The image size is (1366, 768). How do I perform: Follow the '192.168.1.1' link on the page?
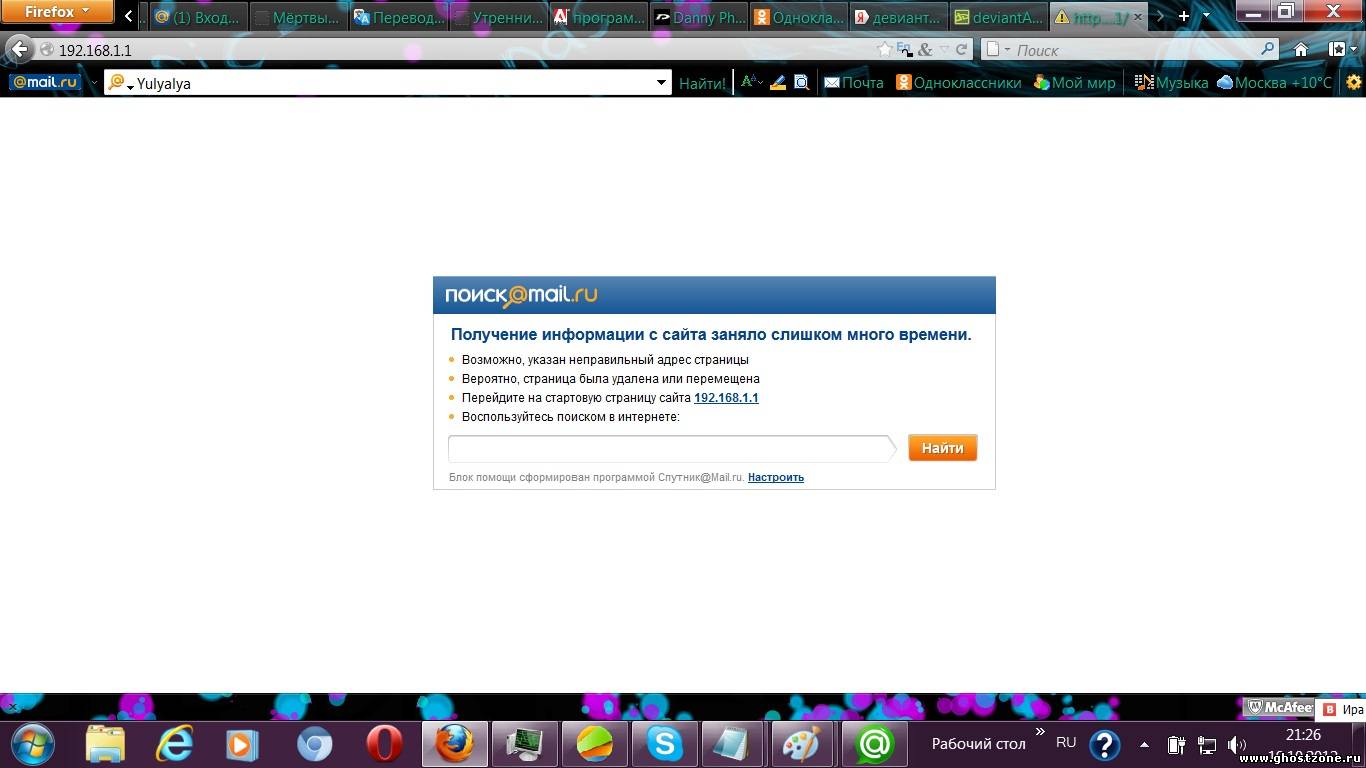726,398
